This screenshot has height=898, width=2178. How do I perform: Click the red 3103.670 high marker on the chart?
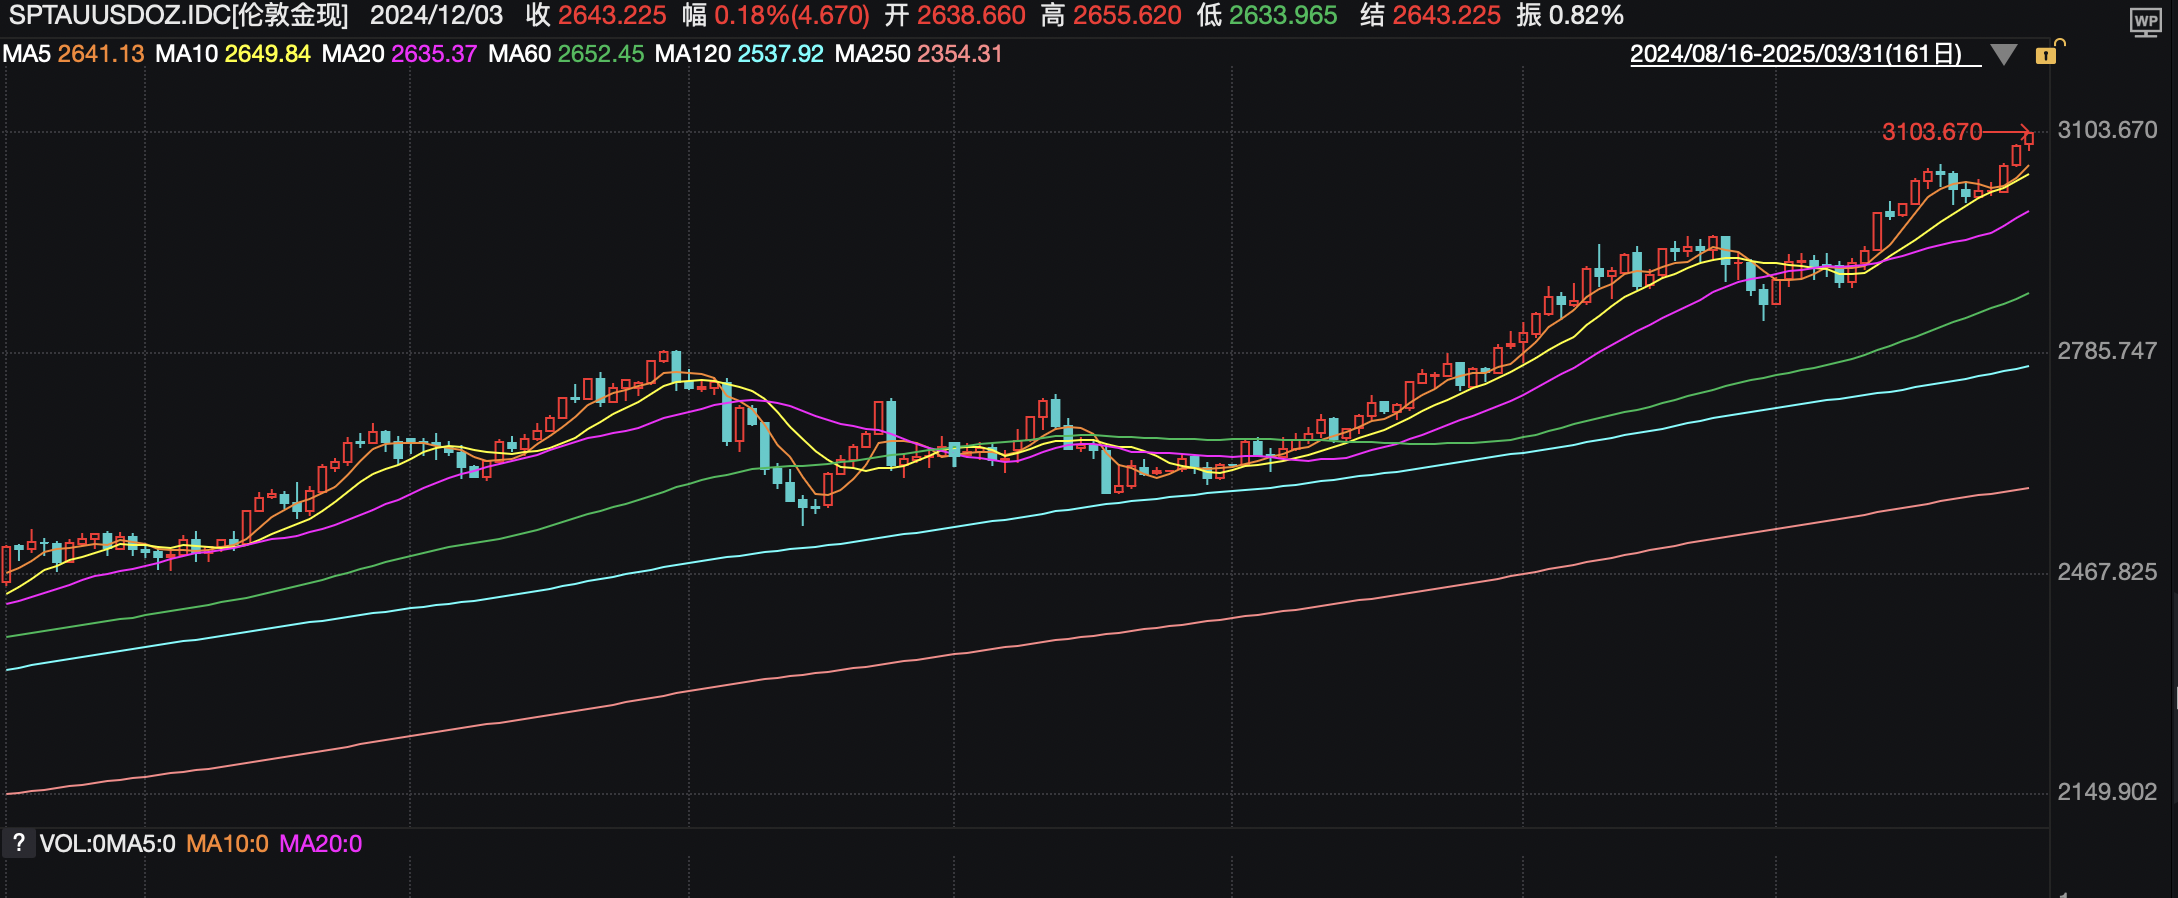[x=1932, y=132]
